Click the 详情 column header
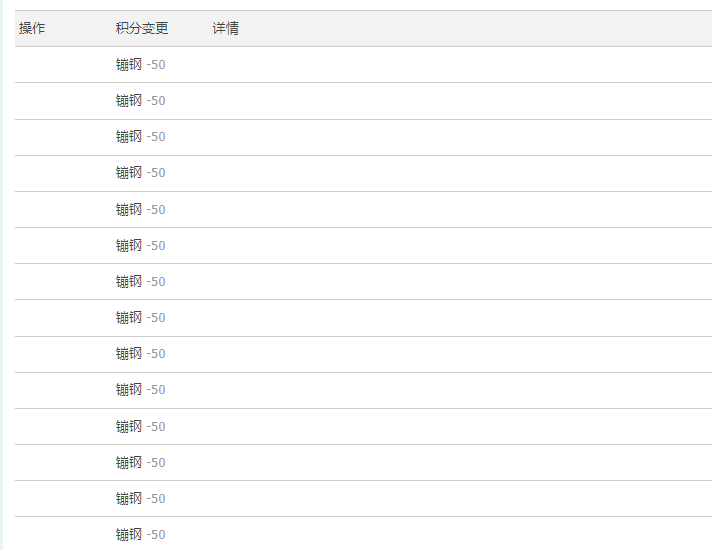 pos(226,29)
